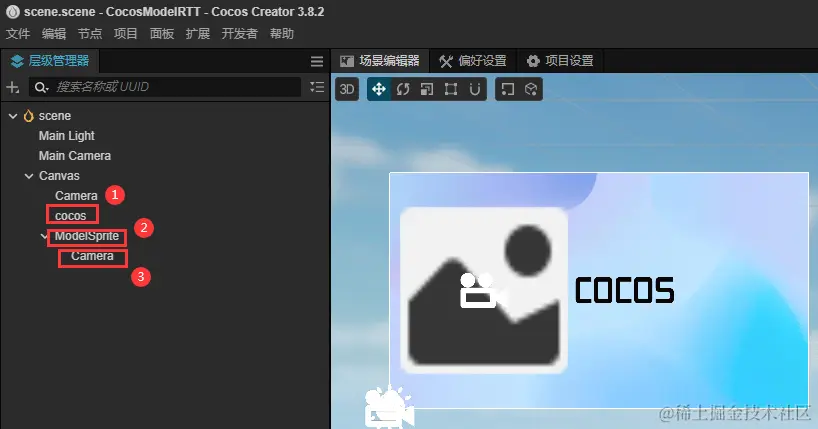Select the scale gizmo tool
Viewport: 818px width, 429px height.
pyautogui.click(x=427, y=89)
